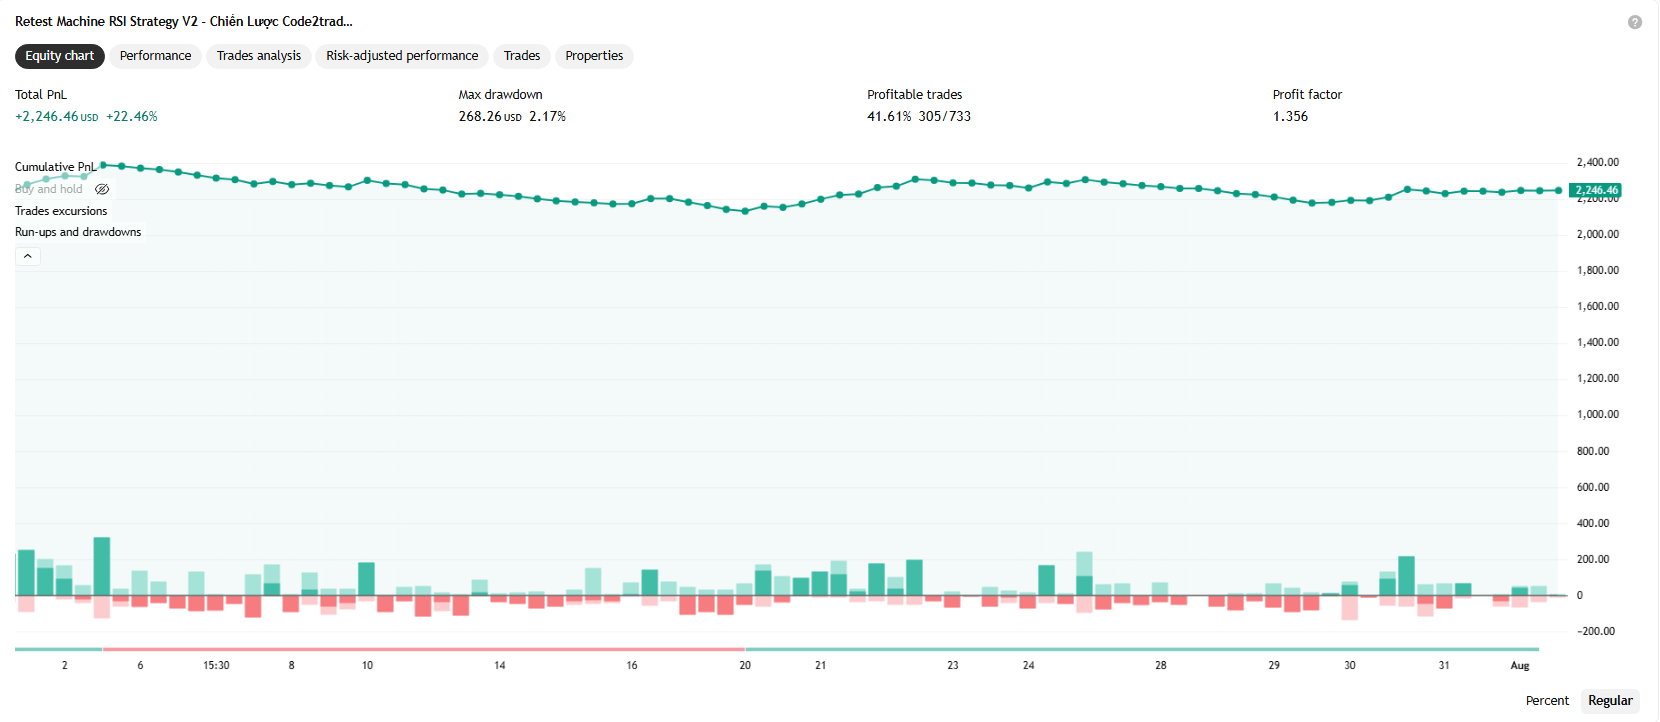Switch to the Performance tab
The width and height of the screenshot is (1660, 722).
pos(155,56)
